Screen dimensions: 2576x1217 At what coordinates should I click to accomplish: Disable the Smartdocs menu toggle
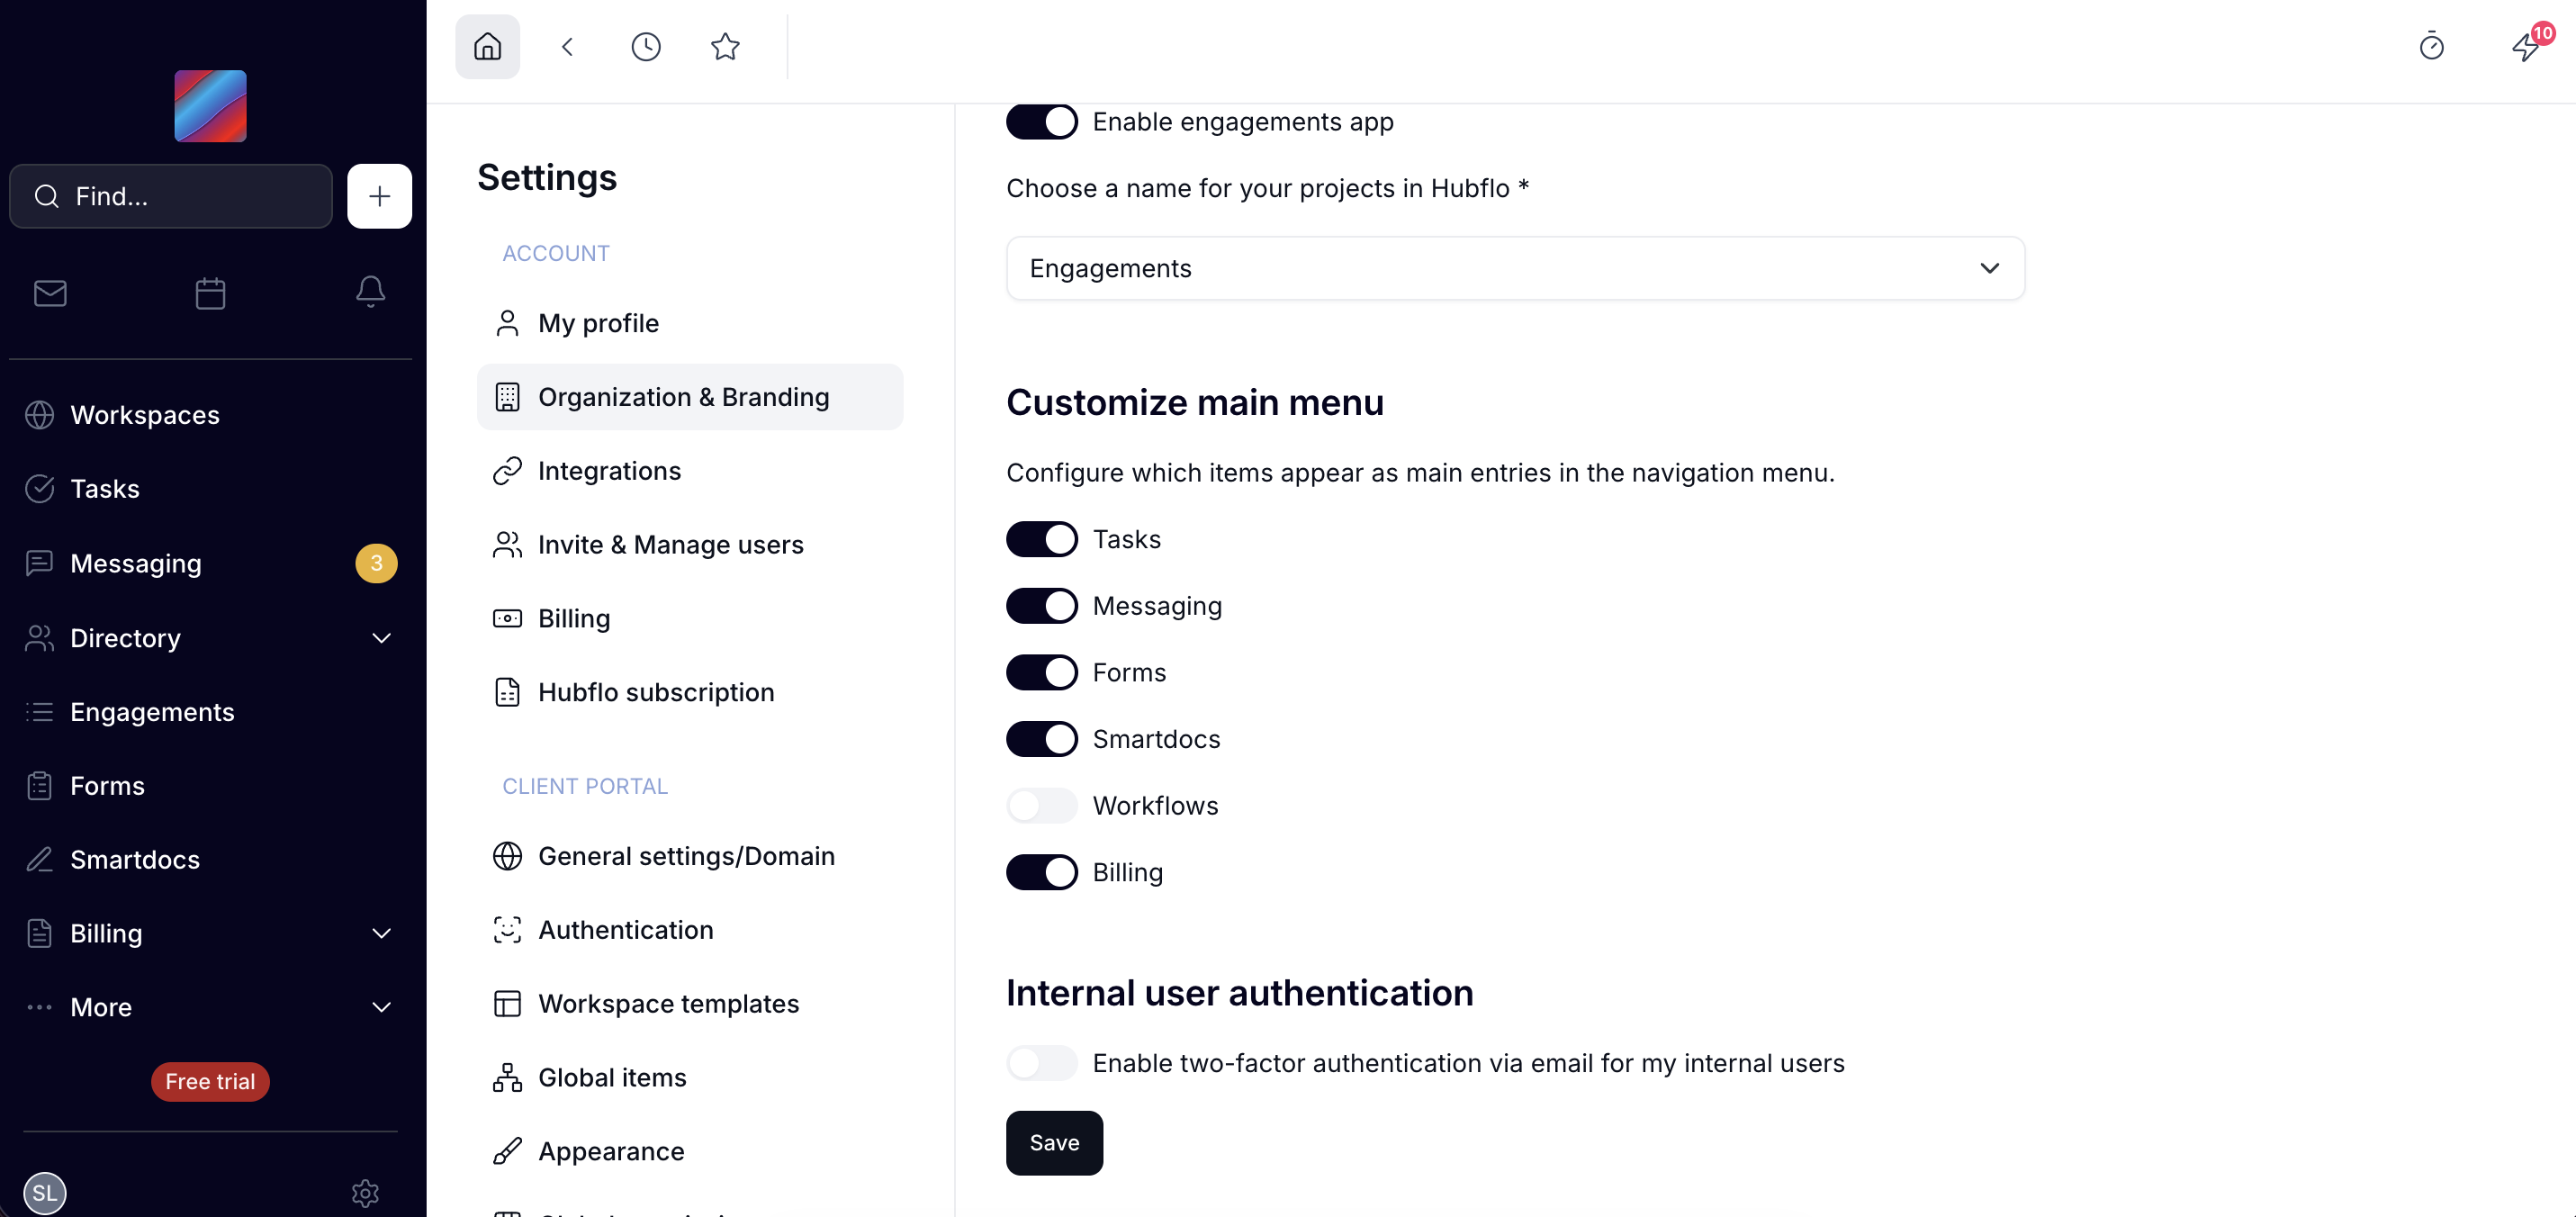(1041, 739)
